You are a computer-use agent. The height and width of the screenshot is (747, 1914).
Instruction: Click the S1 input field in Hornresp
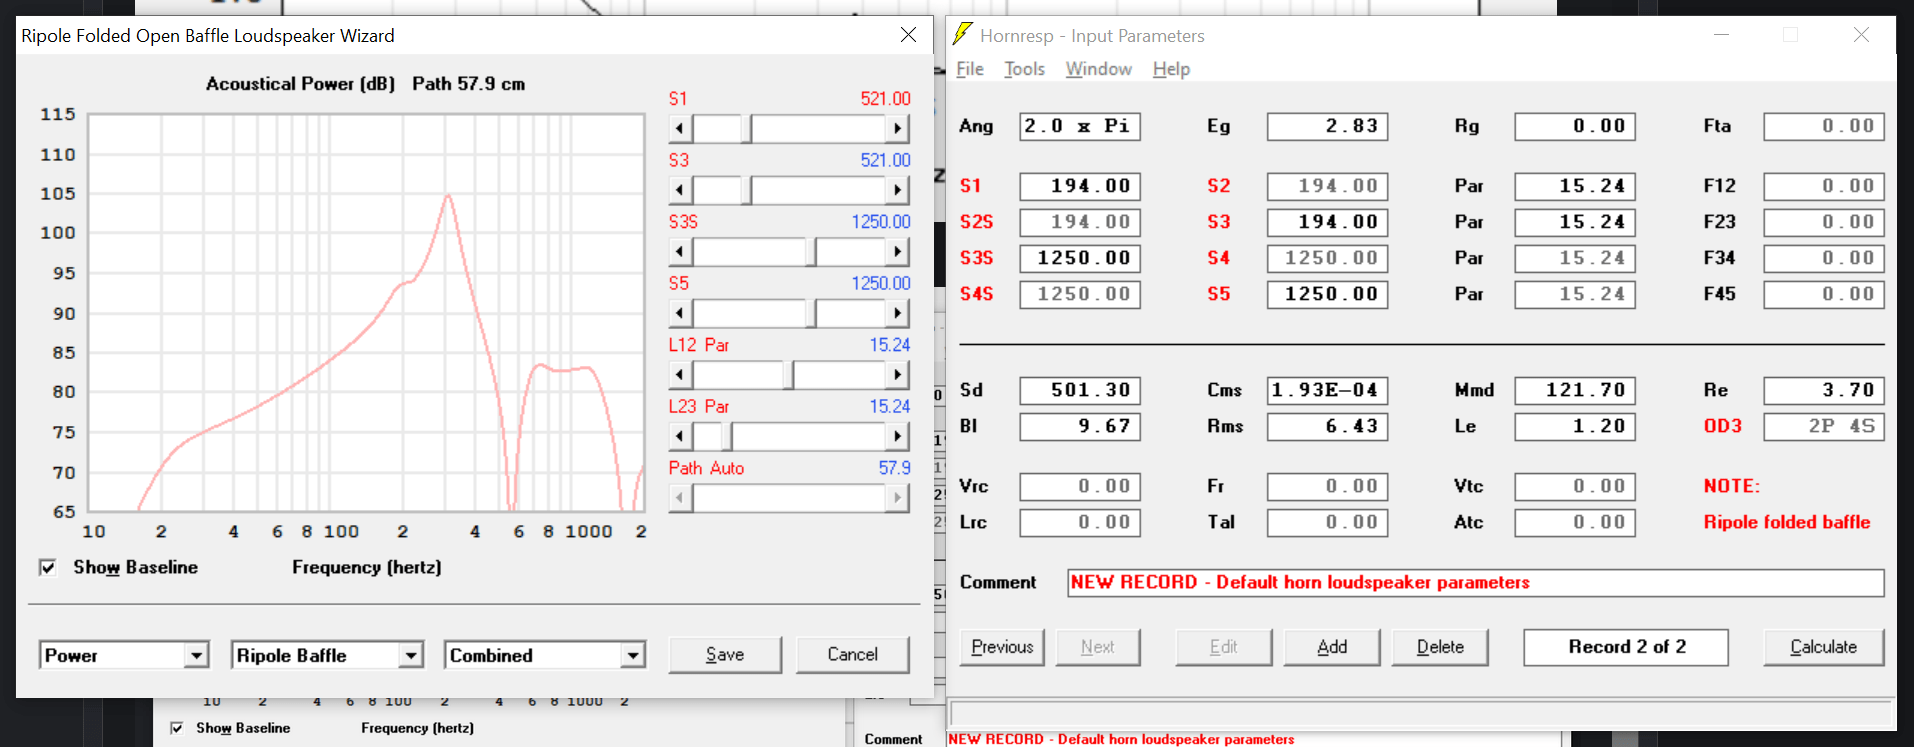(1080, 186)
